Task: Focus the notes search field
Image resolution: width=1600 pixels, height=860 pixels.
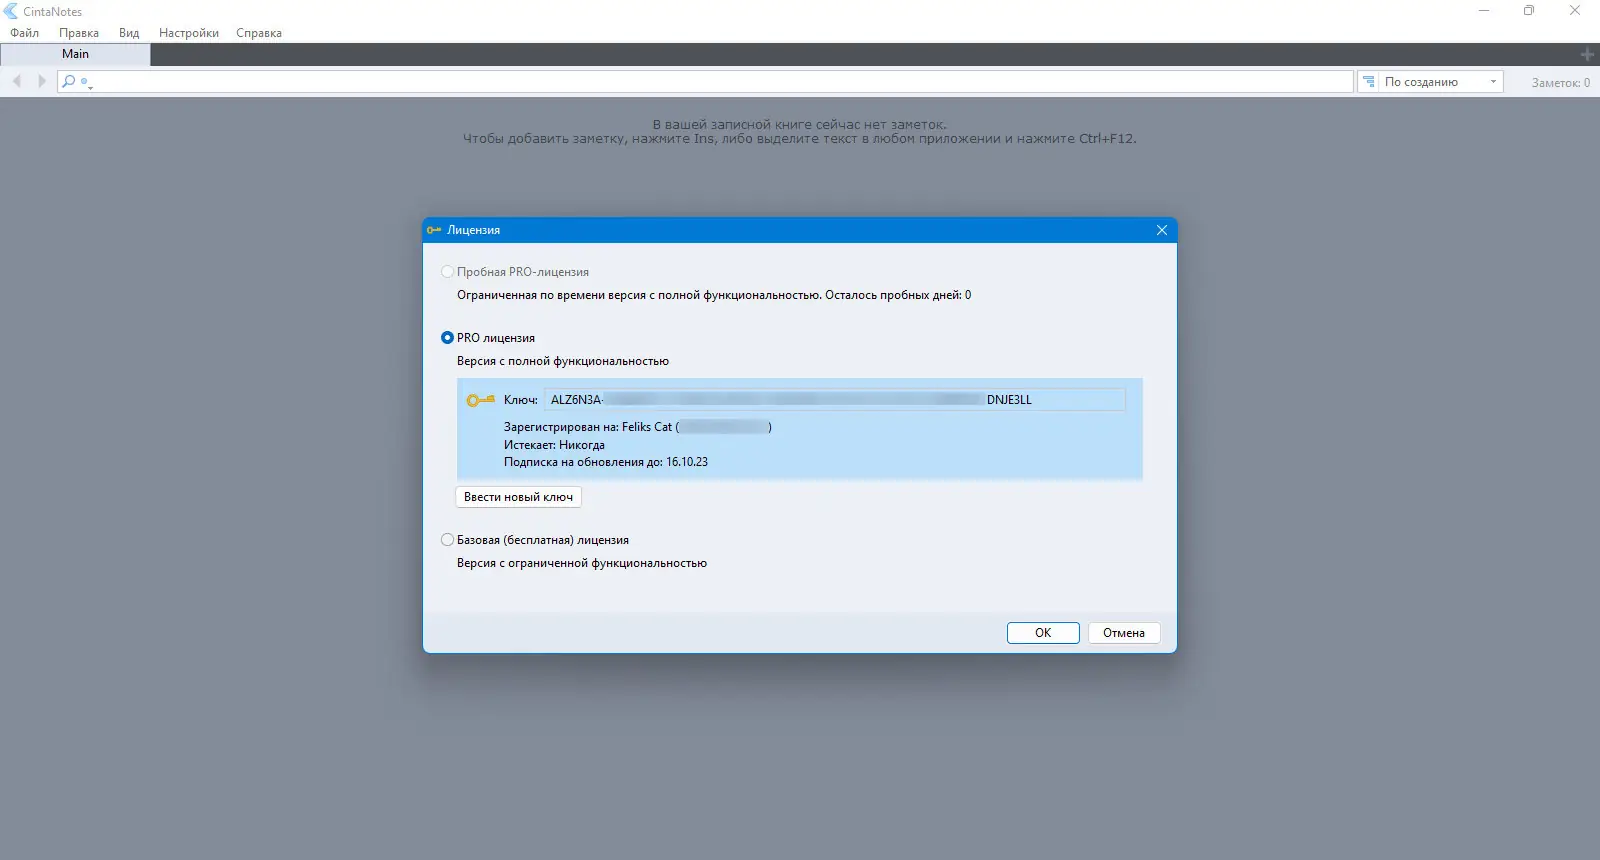Action: point(705,82)
